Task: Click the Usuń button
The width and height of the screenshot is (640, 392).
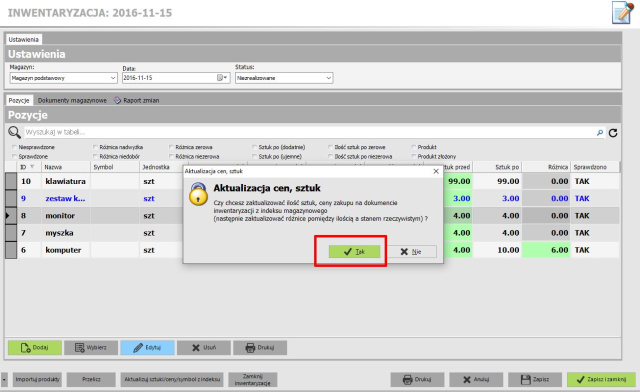Action: [x=204, y=347]
